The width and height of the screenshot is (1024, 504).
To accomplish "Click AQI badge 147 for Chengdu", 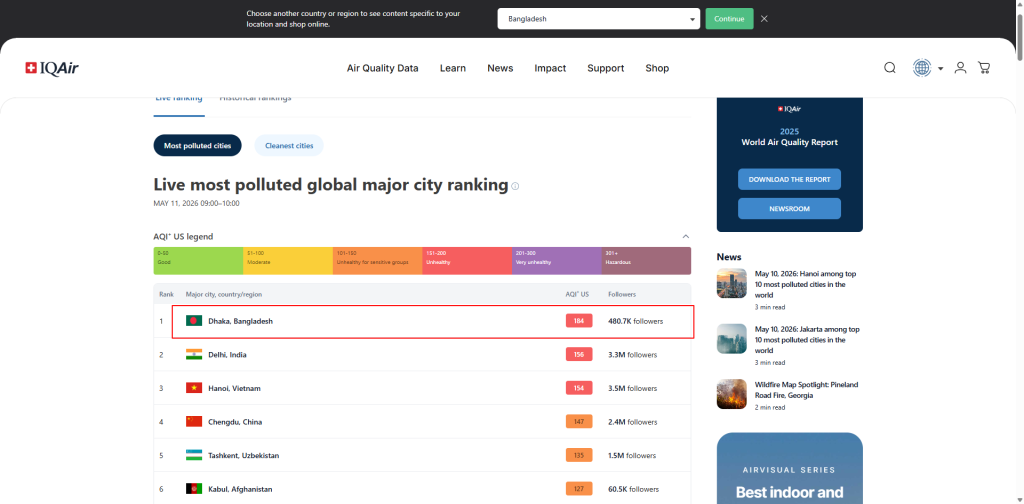I will 579,422.
